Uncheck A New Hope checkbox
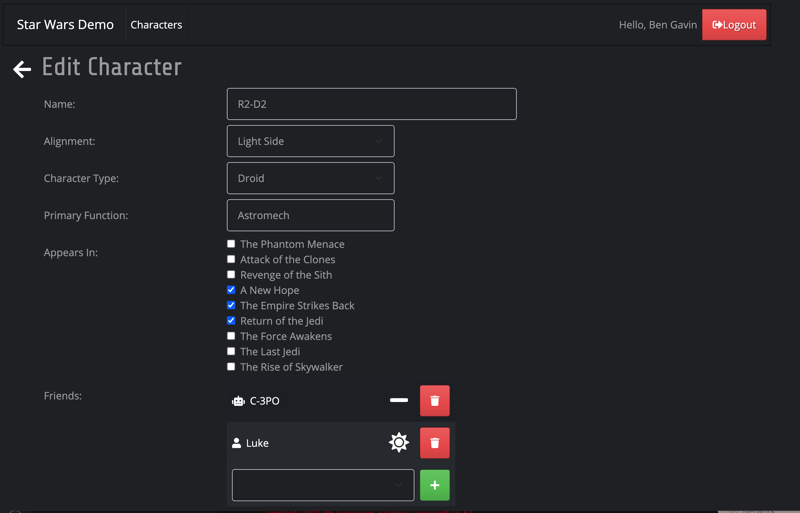This screenshot has height=513, width=800. pos(231,290)
